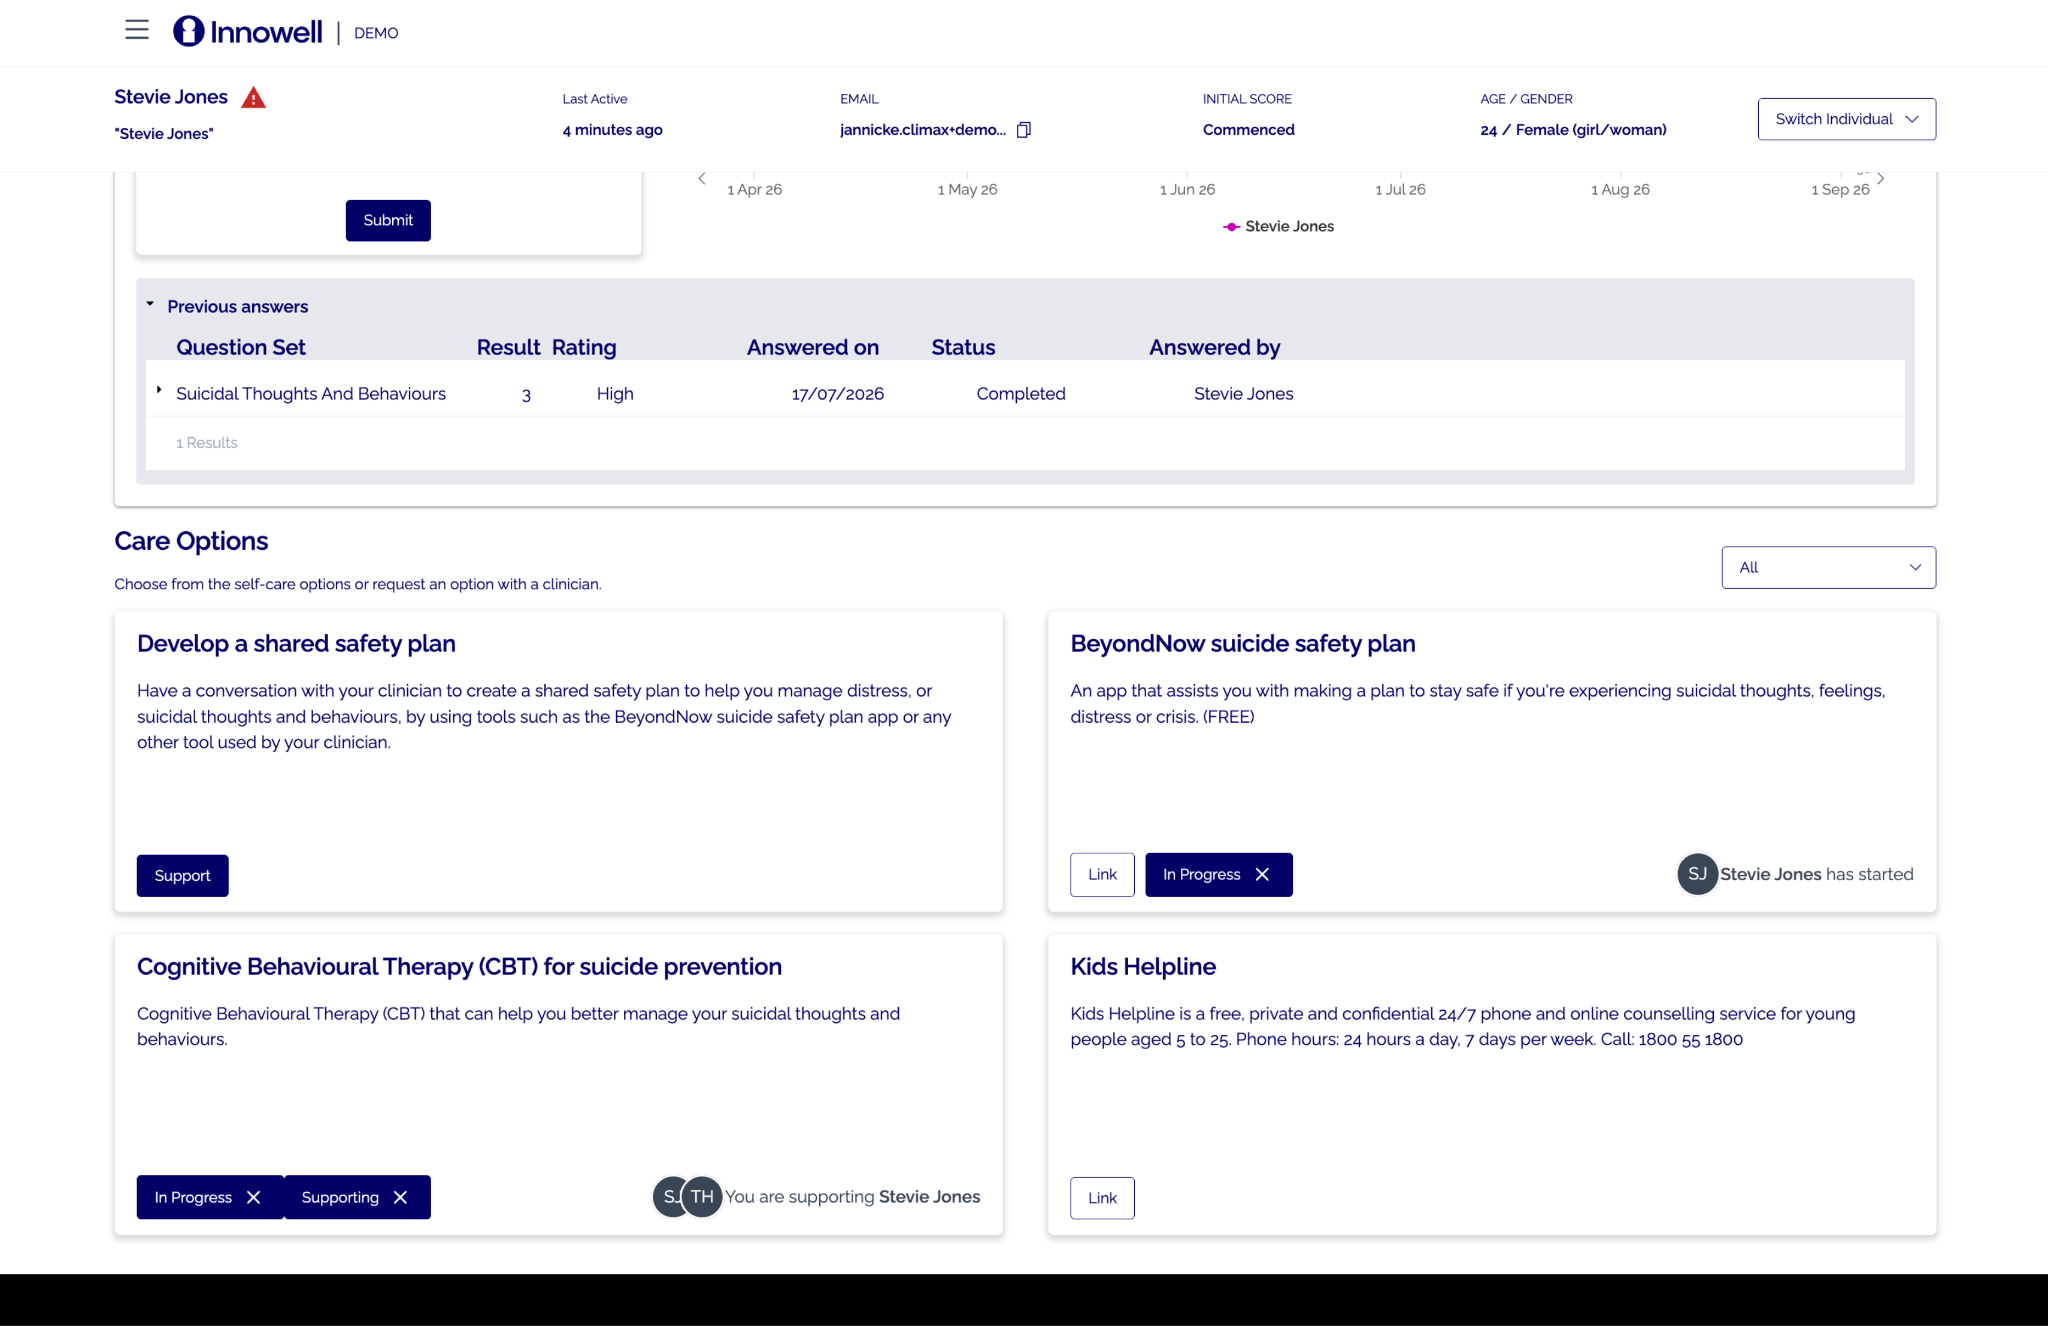The height and width of the screenshot is (1326, 2048).
Task: Click Link on BeyondNow suicide safety plan card
Action: point(1102,875)
